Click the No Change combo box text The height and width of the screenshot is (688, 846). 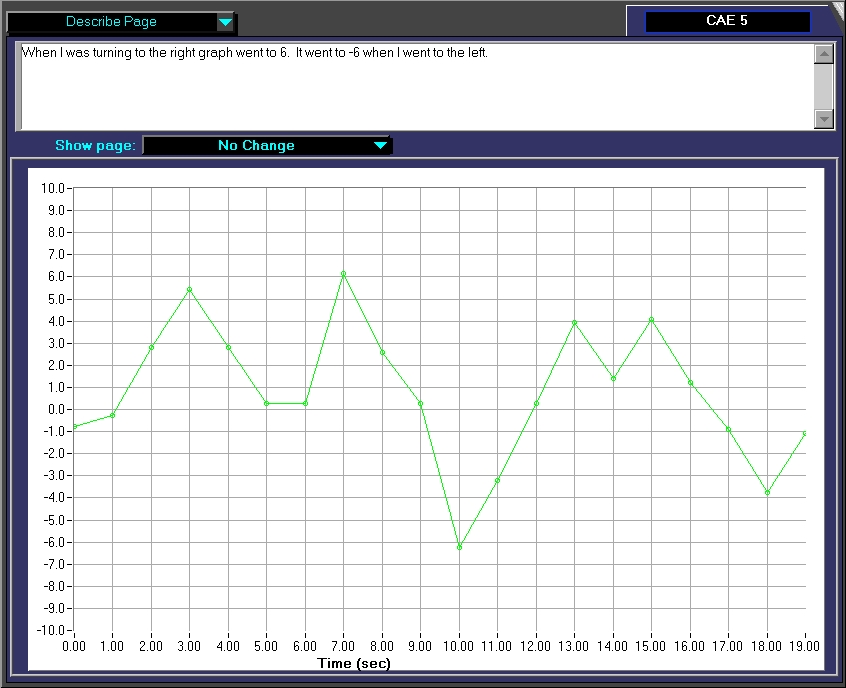click(256, 146)
